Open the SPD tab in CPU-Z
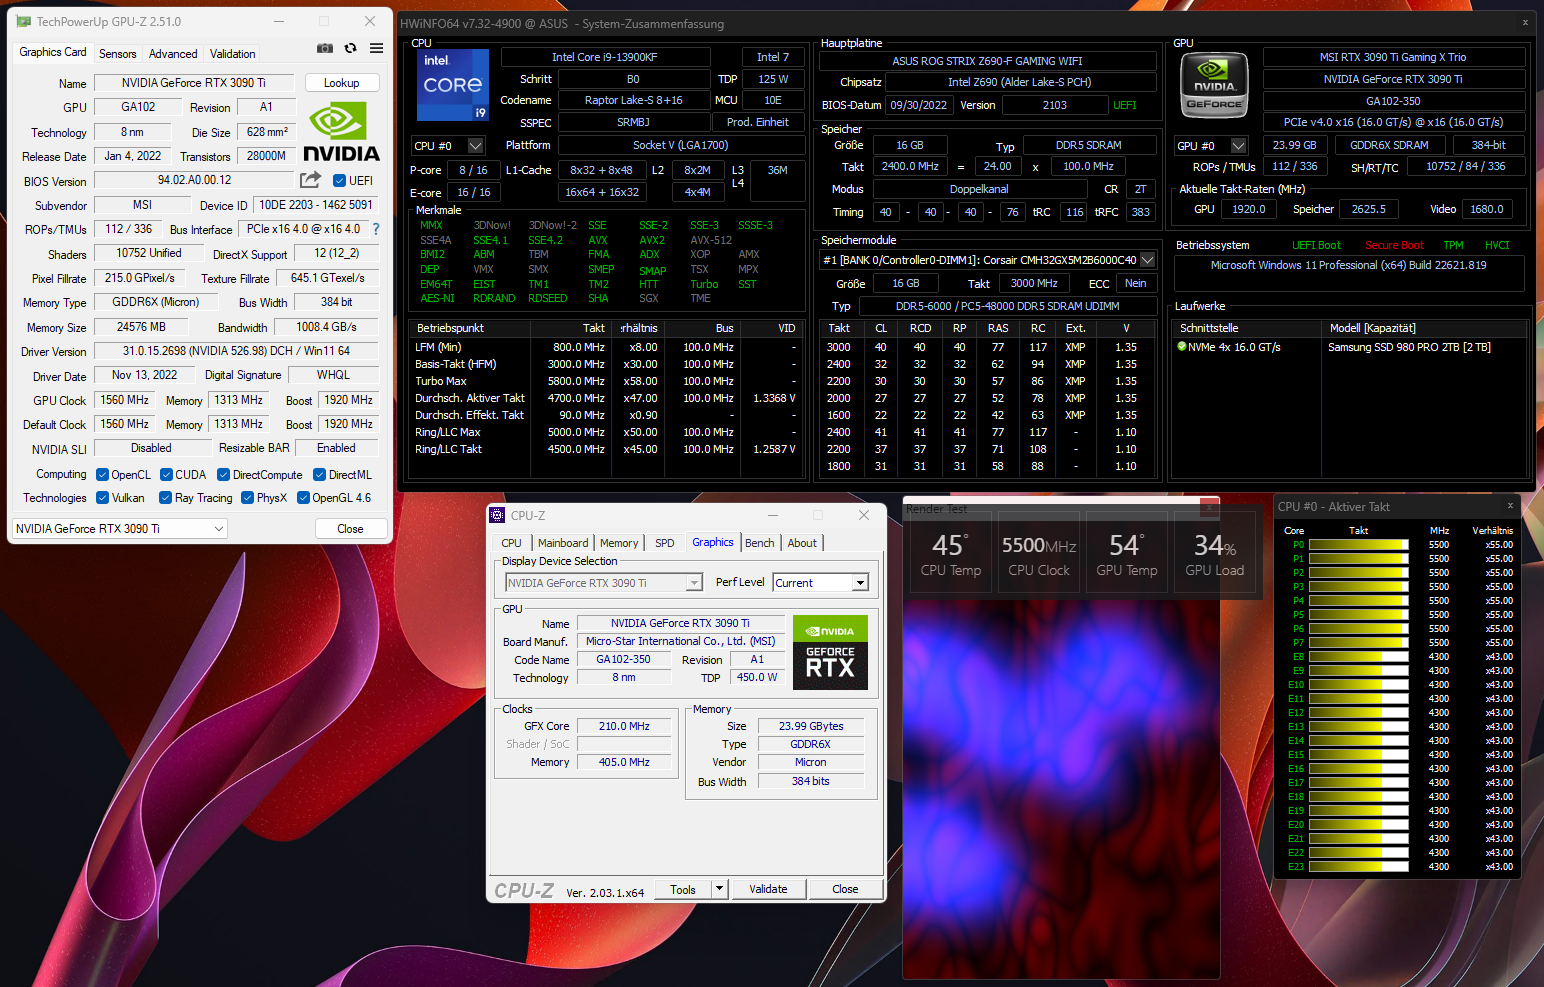 click(665, 543)
